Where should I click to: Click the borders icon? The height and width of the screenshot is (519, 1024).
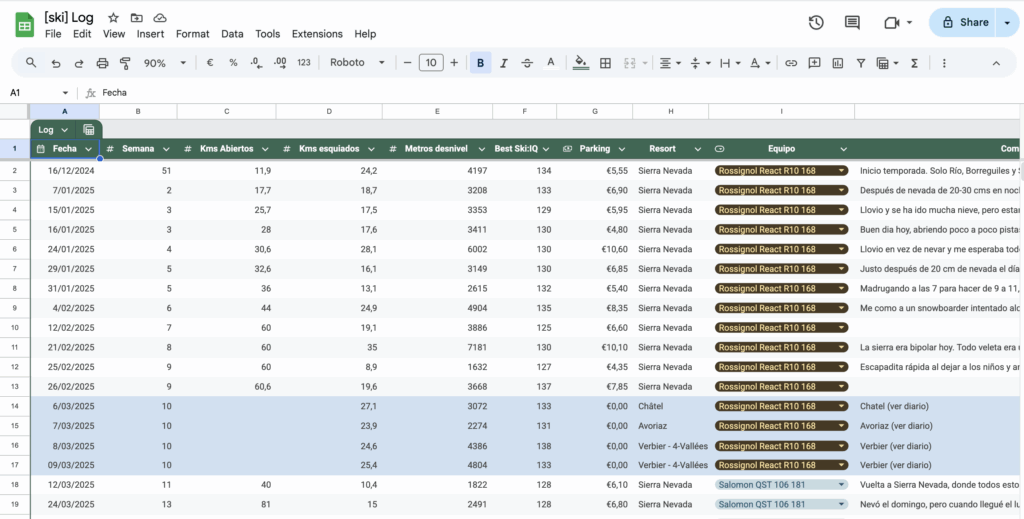point(605,63)
